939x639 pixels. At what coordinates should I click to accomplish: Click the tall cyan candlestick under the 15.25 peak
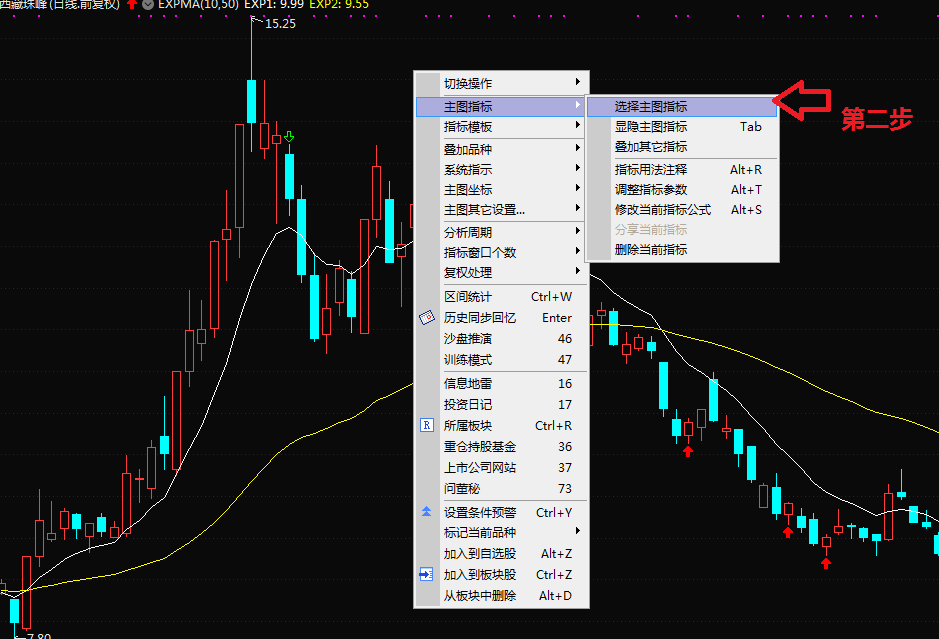[x=252, y=101]
